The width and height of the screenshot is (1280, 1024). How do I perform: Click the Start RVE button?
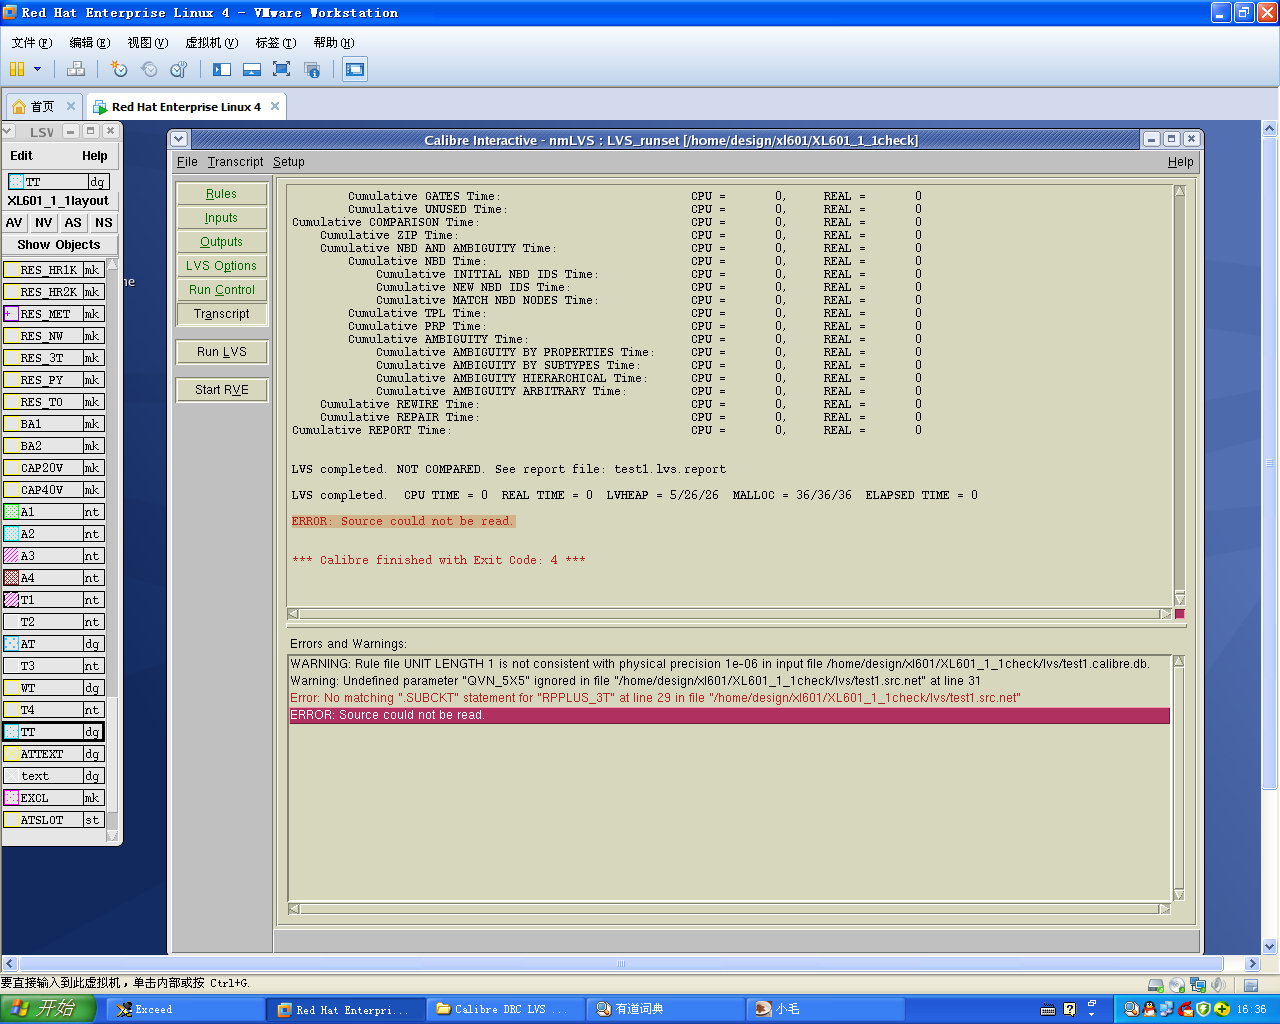click(222, 390)
